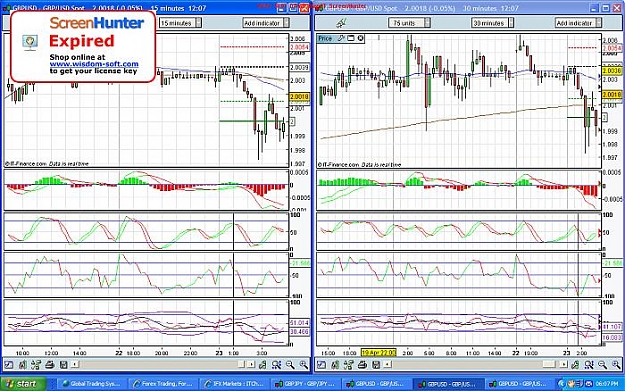Screen dimensions: 625x391
Task: Zoom out on the 30-minute chart
Action: [602, 364]
